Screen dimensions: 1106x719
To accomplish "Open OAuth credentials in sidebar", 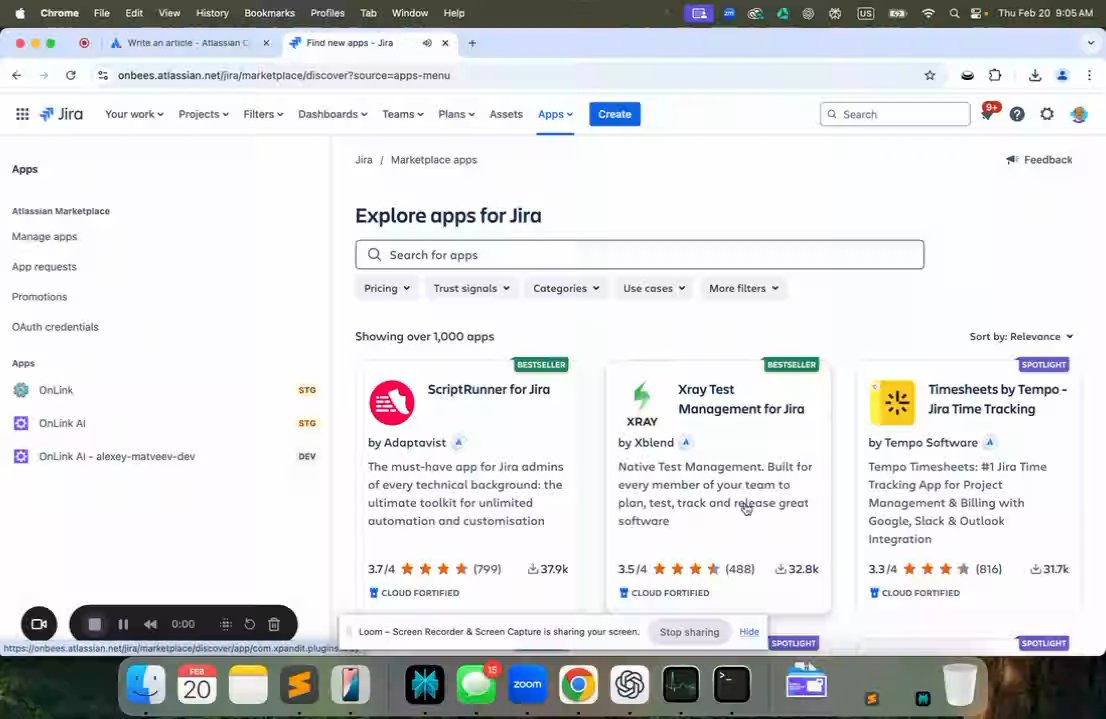I will (55, 327).
